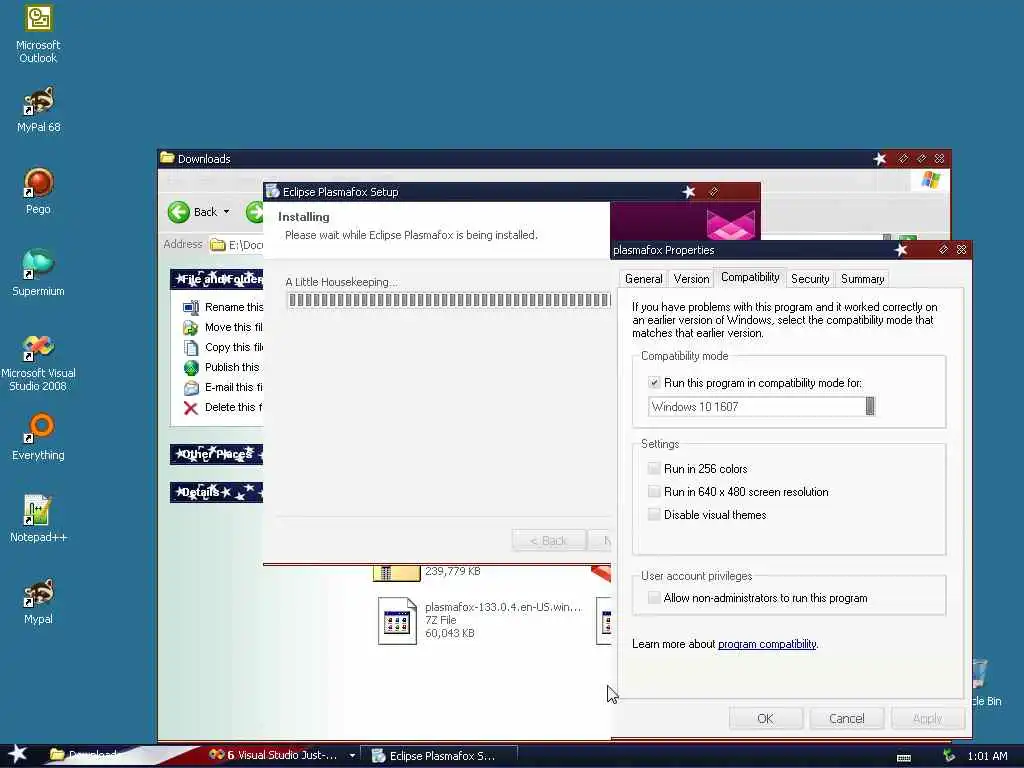The width and height of the screenshot is (1024, 768).
Task: Click the 239,779 KB file size text
Action: (x=453, y=571)
